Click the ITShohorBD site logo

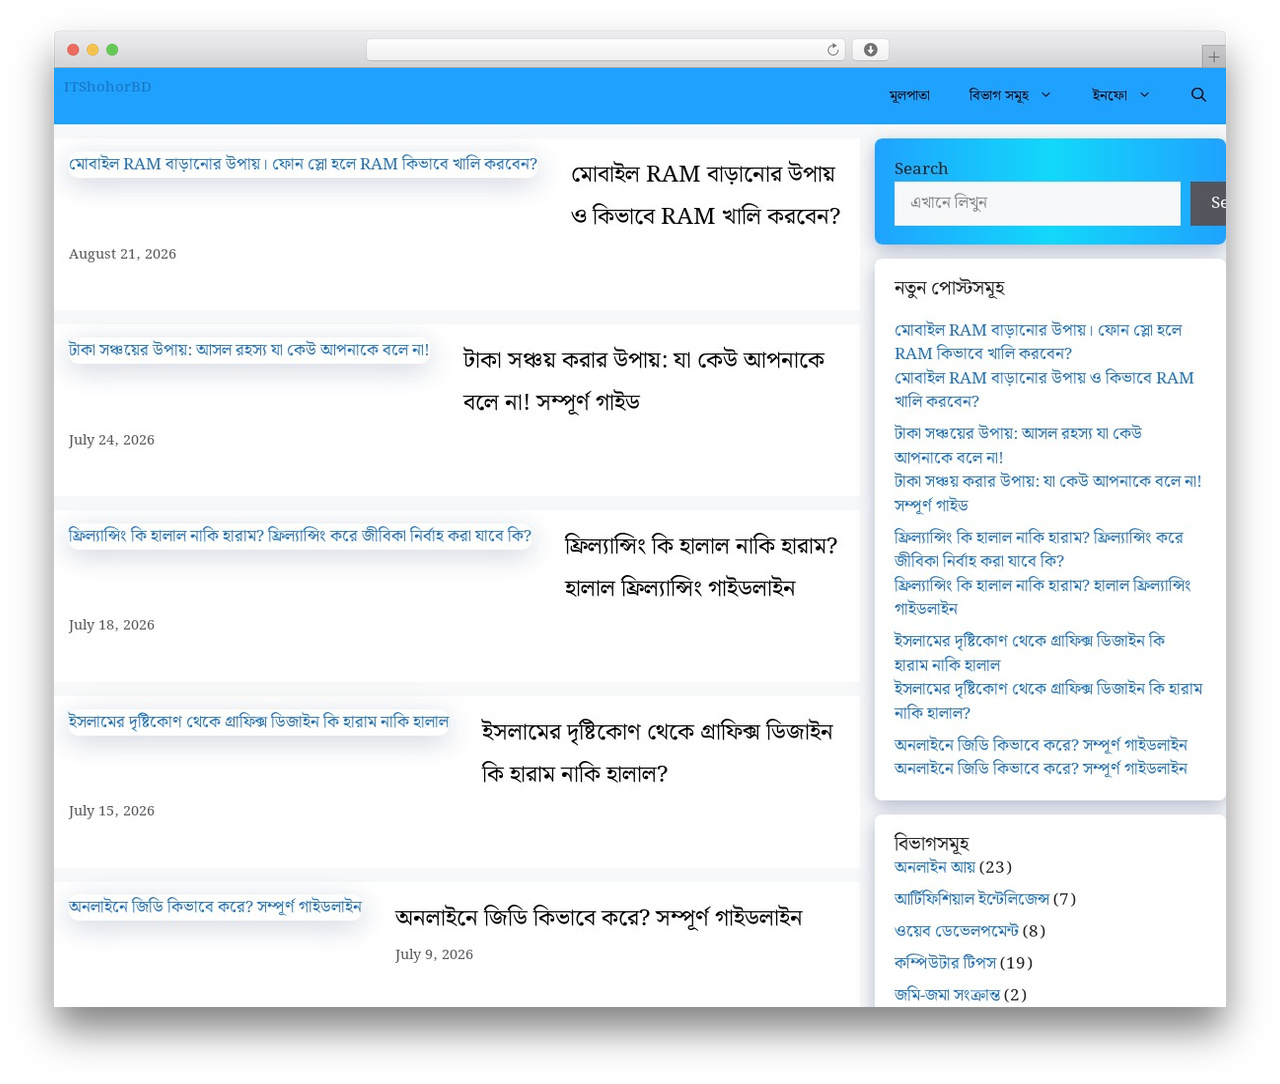point(108,87)
